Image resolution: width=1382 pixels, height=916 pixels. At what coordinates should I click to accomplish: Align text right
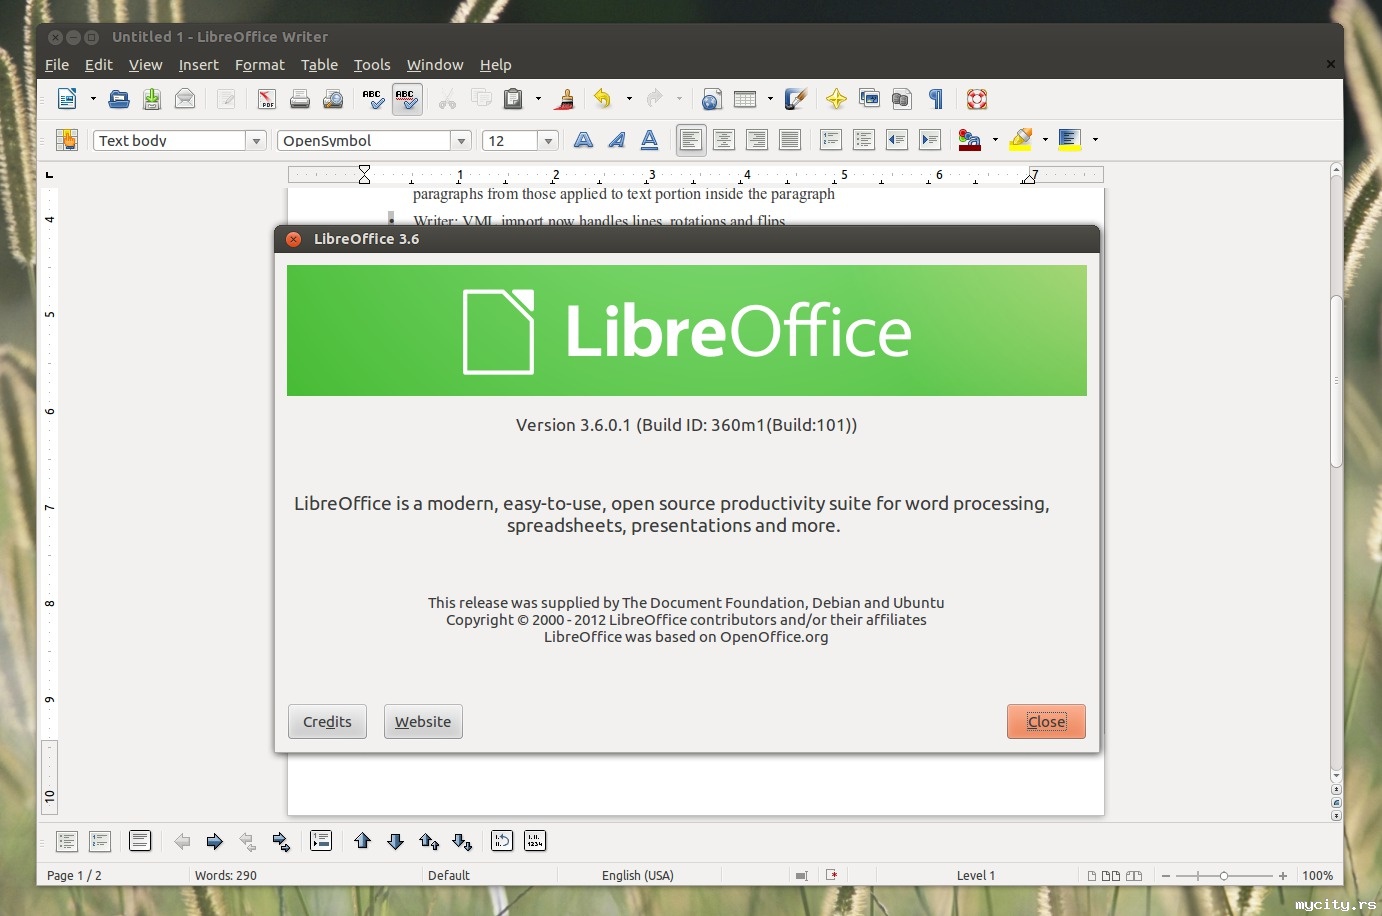[757, 140]
